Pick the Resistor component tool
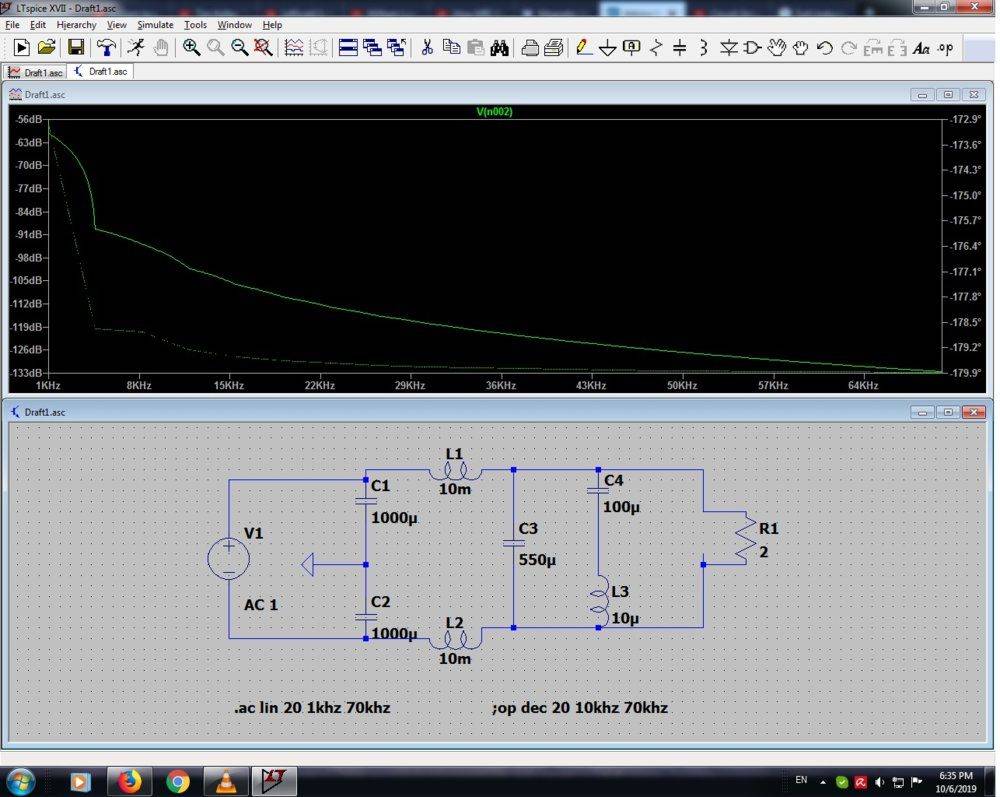This screenshot has height=797, width=1000. 656,47
